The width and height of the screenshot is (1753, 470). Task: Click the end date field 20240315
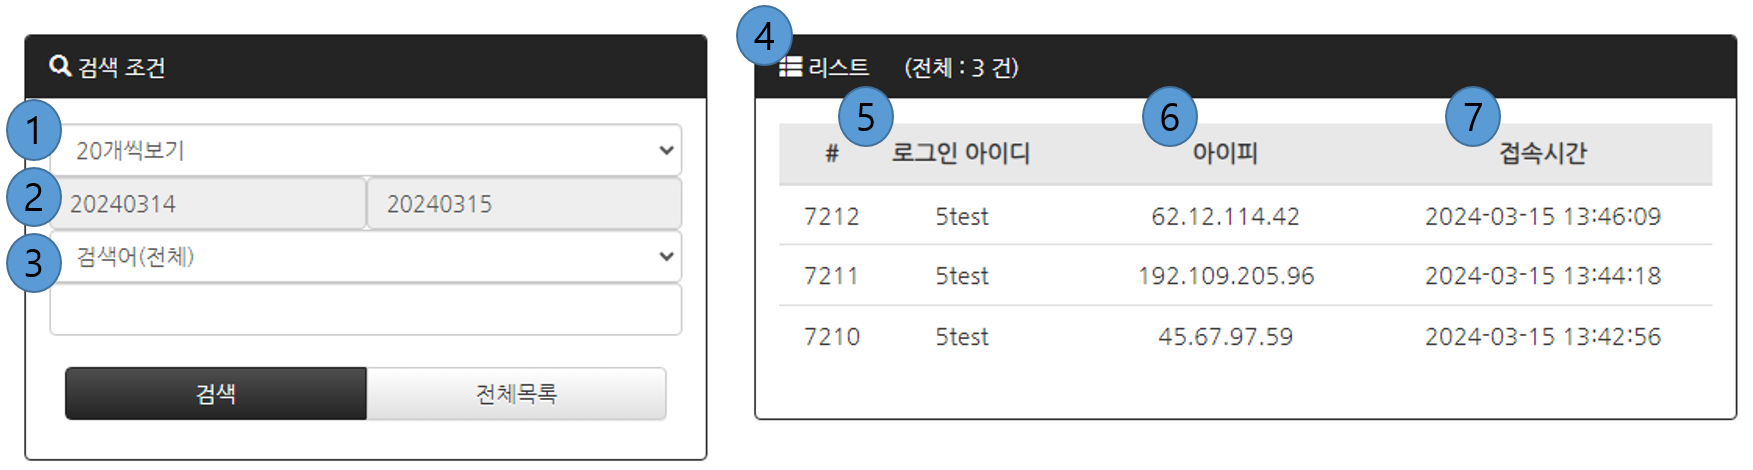[x=525, y=204]
